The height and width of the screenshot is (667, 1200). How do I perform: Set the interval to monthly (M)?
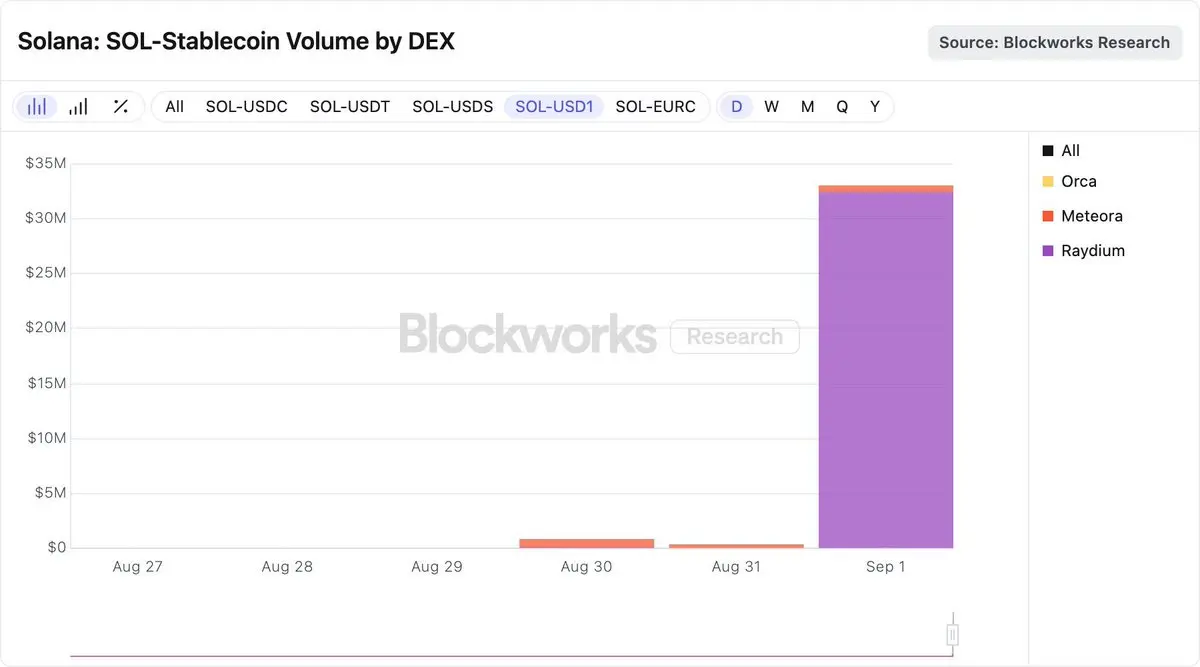[x=807, y=106]
